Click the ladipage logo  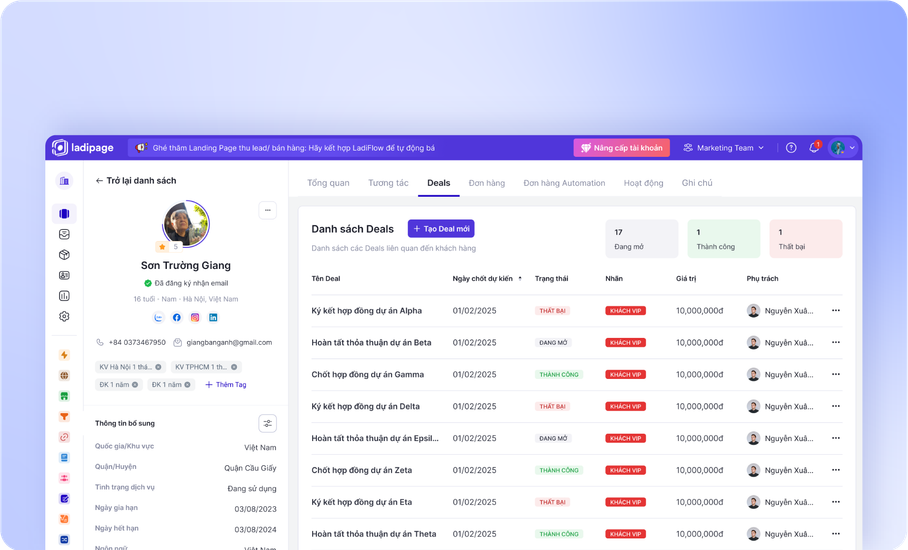(83, 148)
